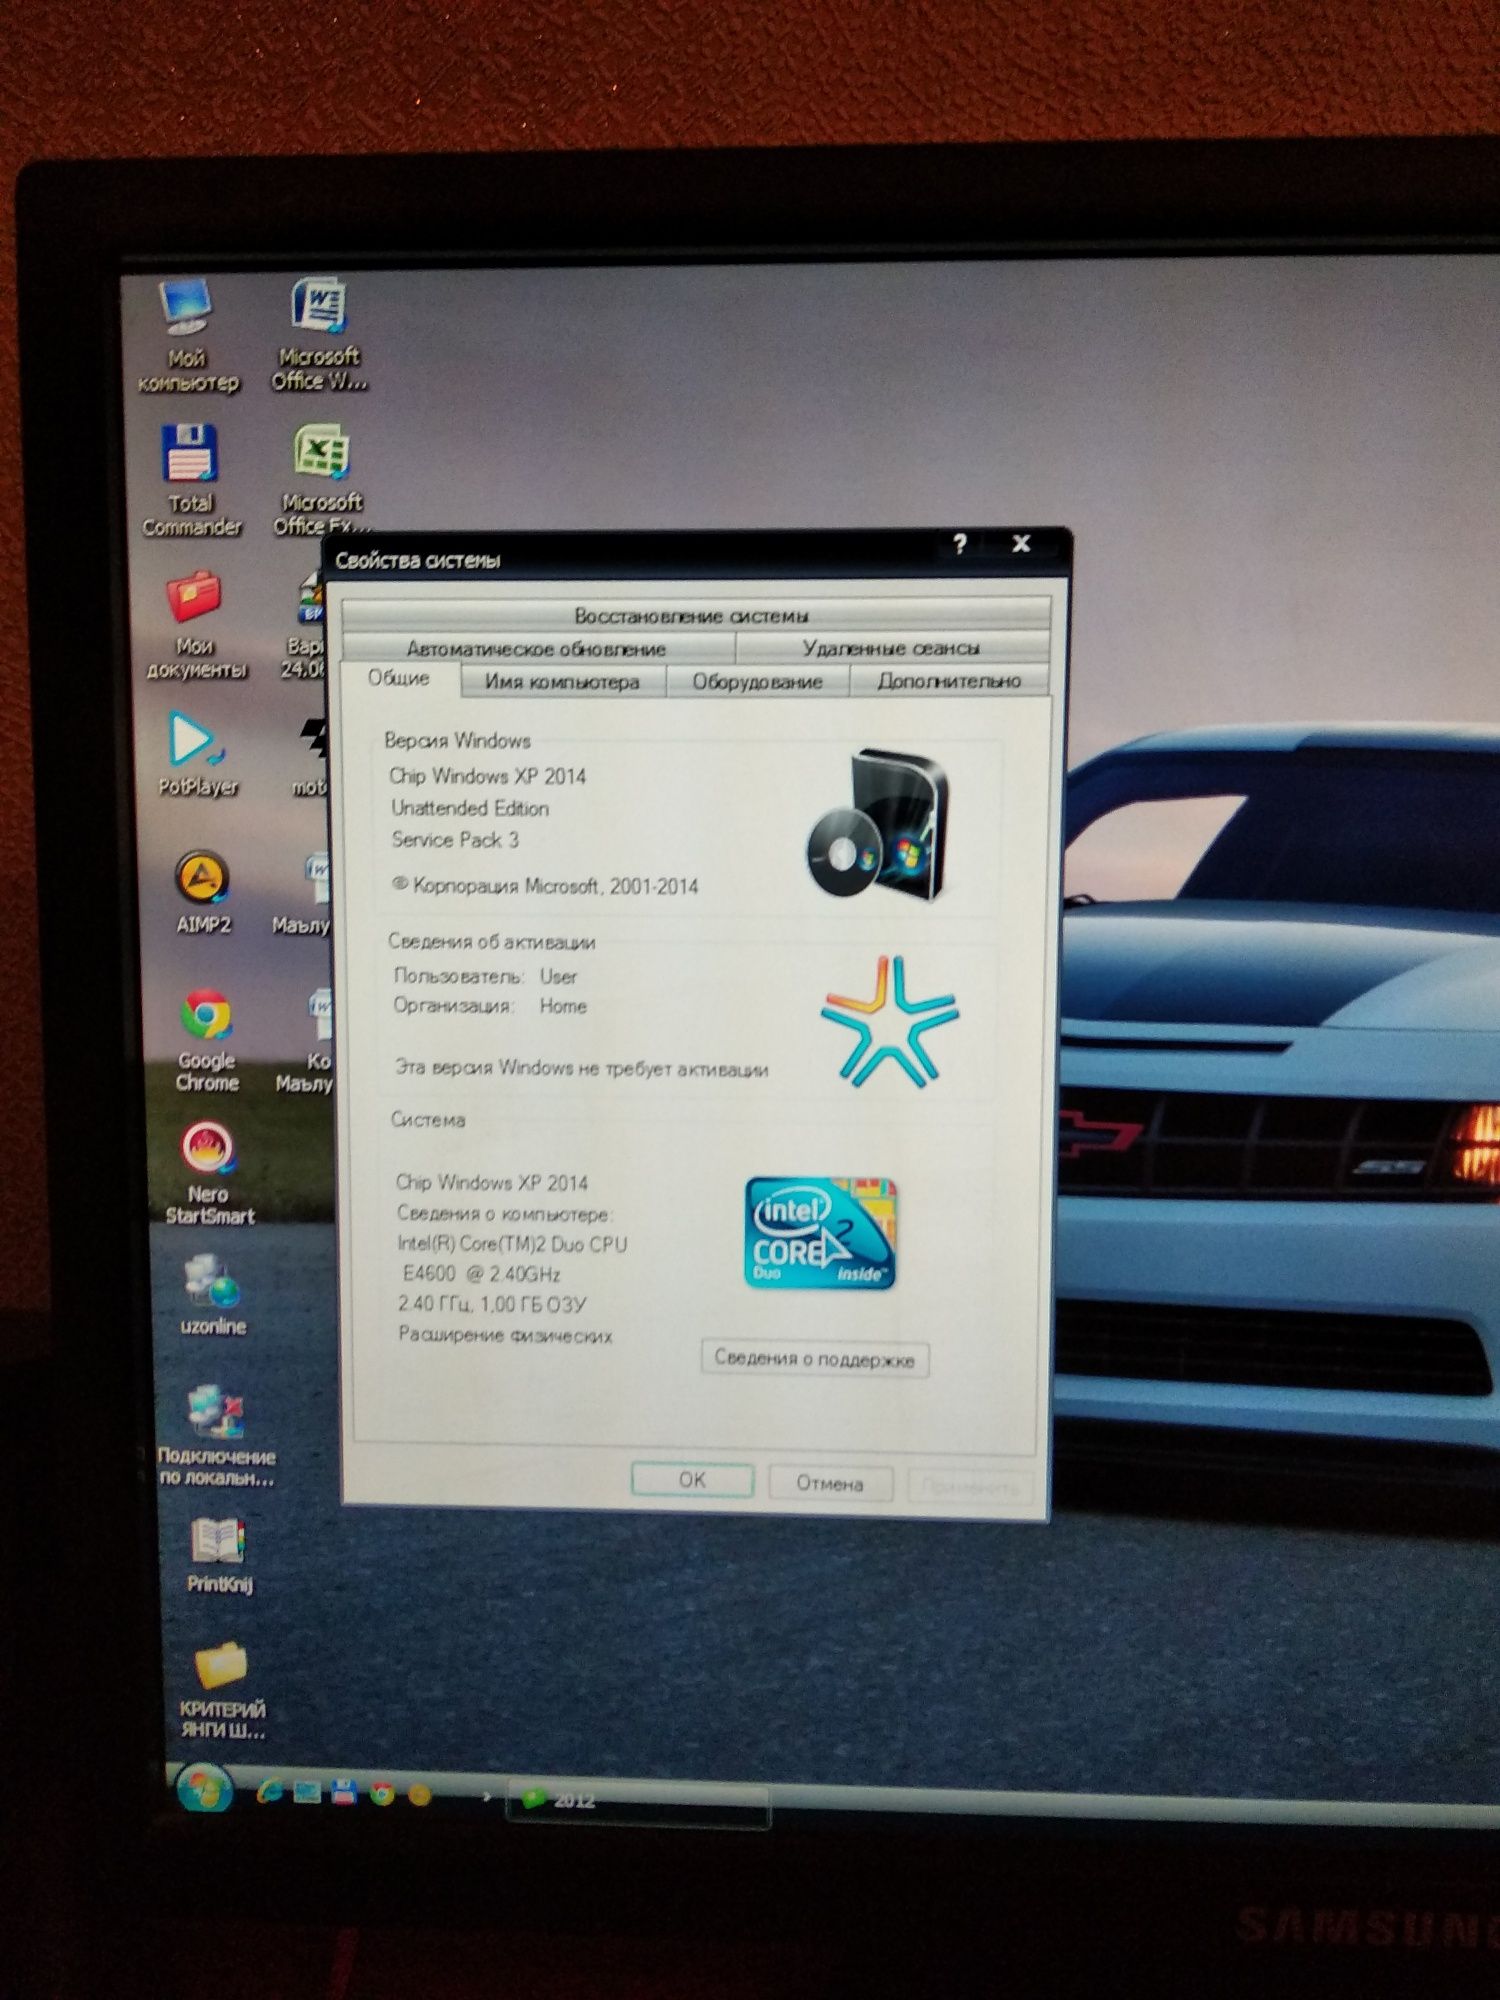Open the Дополнительно tab
The image size is (1500, 2000).
(949, 681)
